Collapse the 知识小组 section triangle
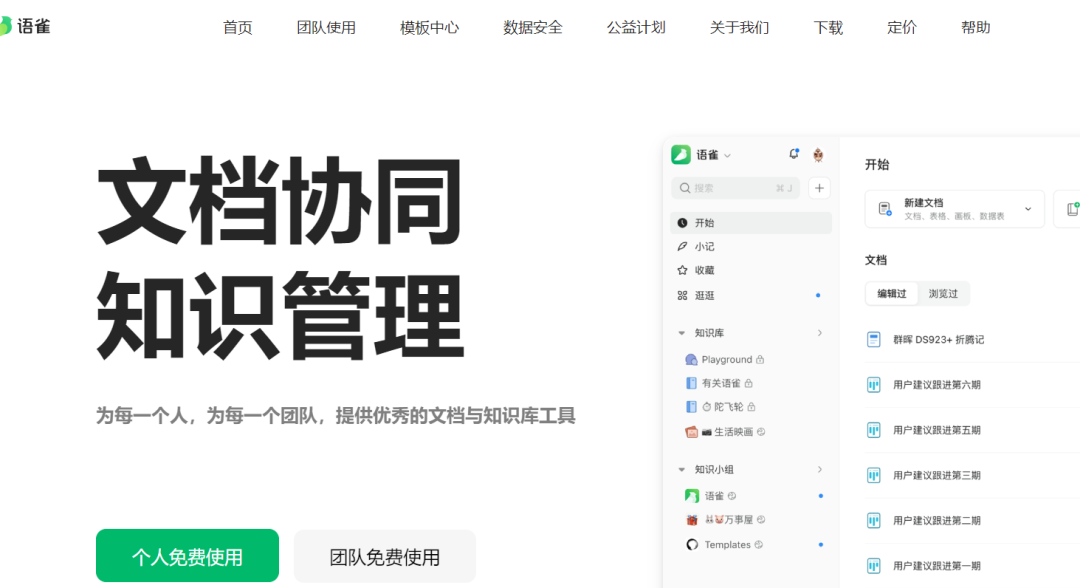The width and height of the screenshot is (1080, 588). pos(681,470)
